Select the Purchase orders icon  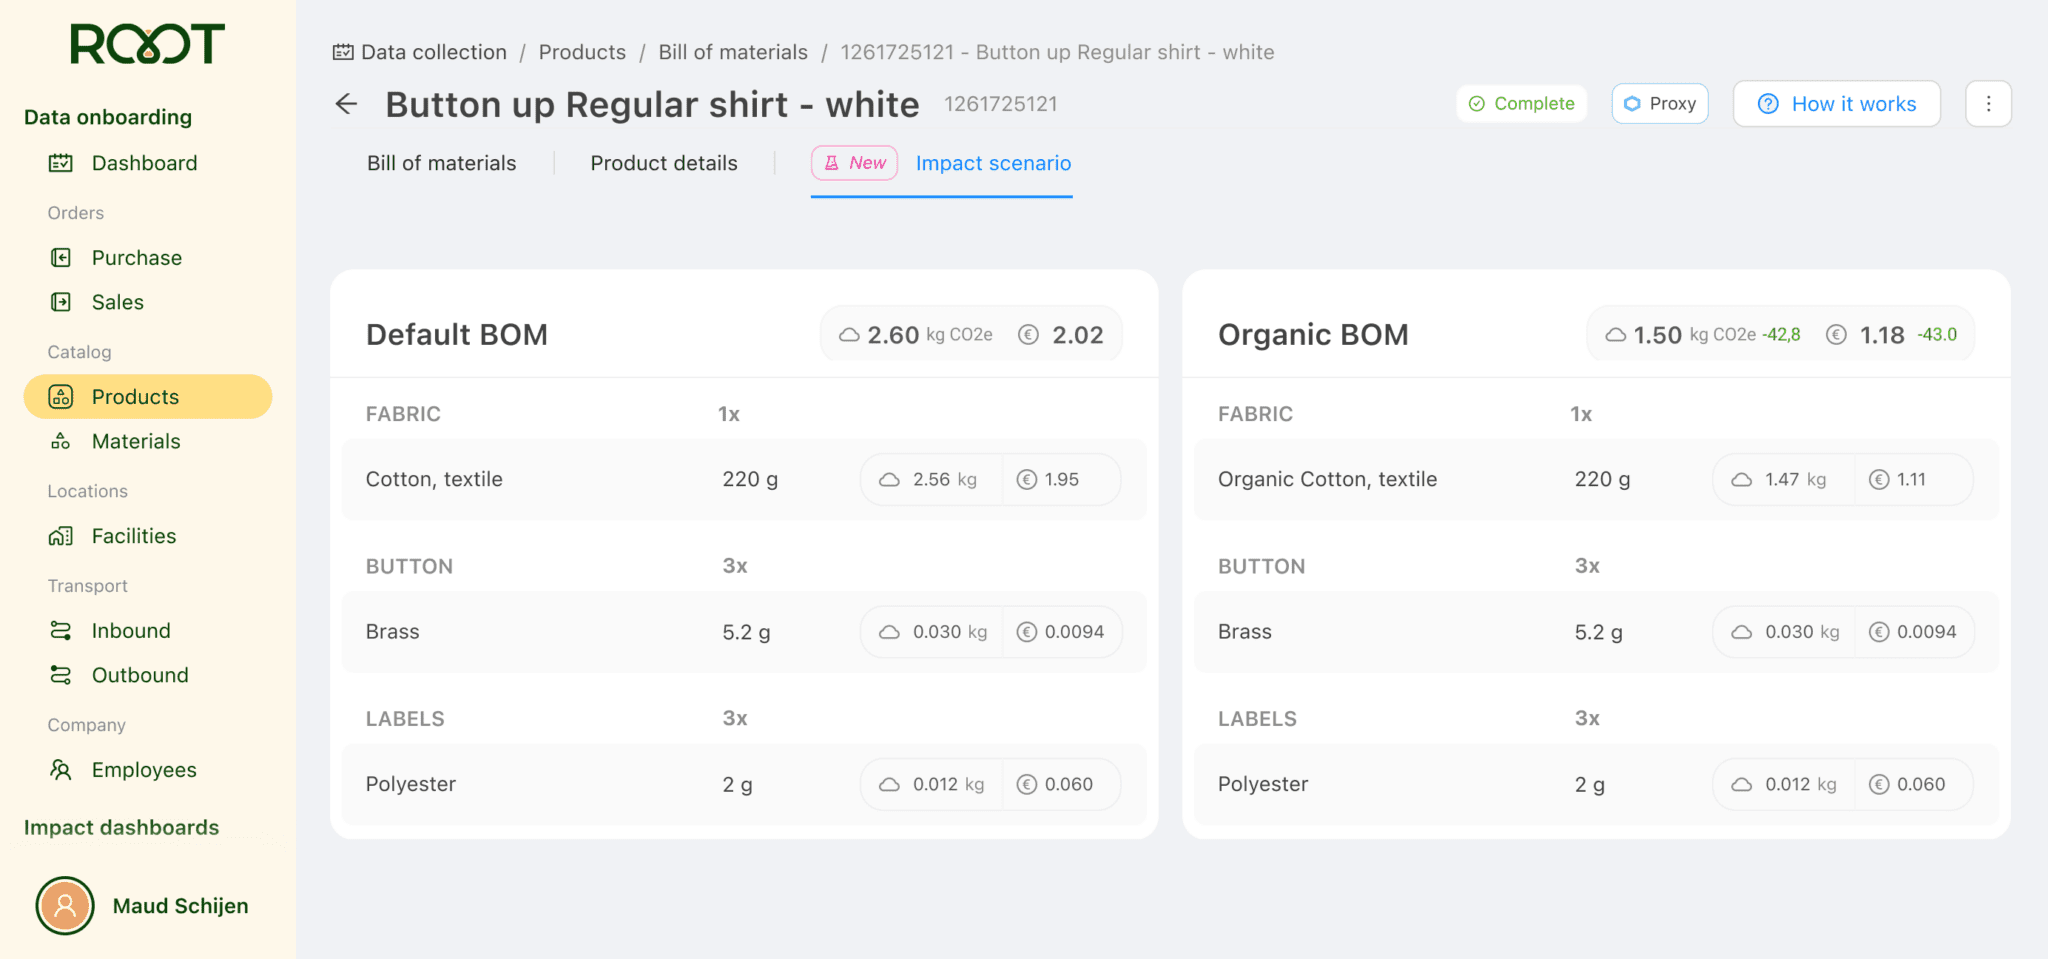[61, 257]
